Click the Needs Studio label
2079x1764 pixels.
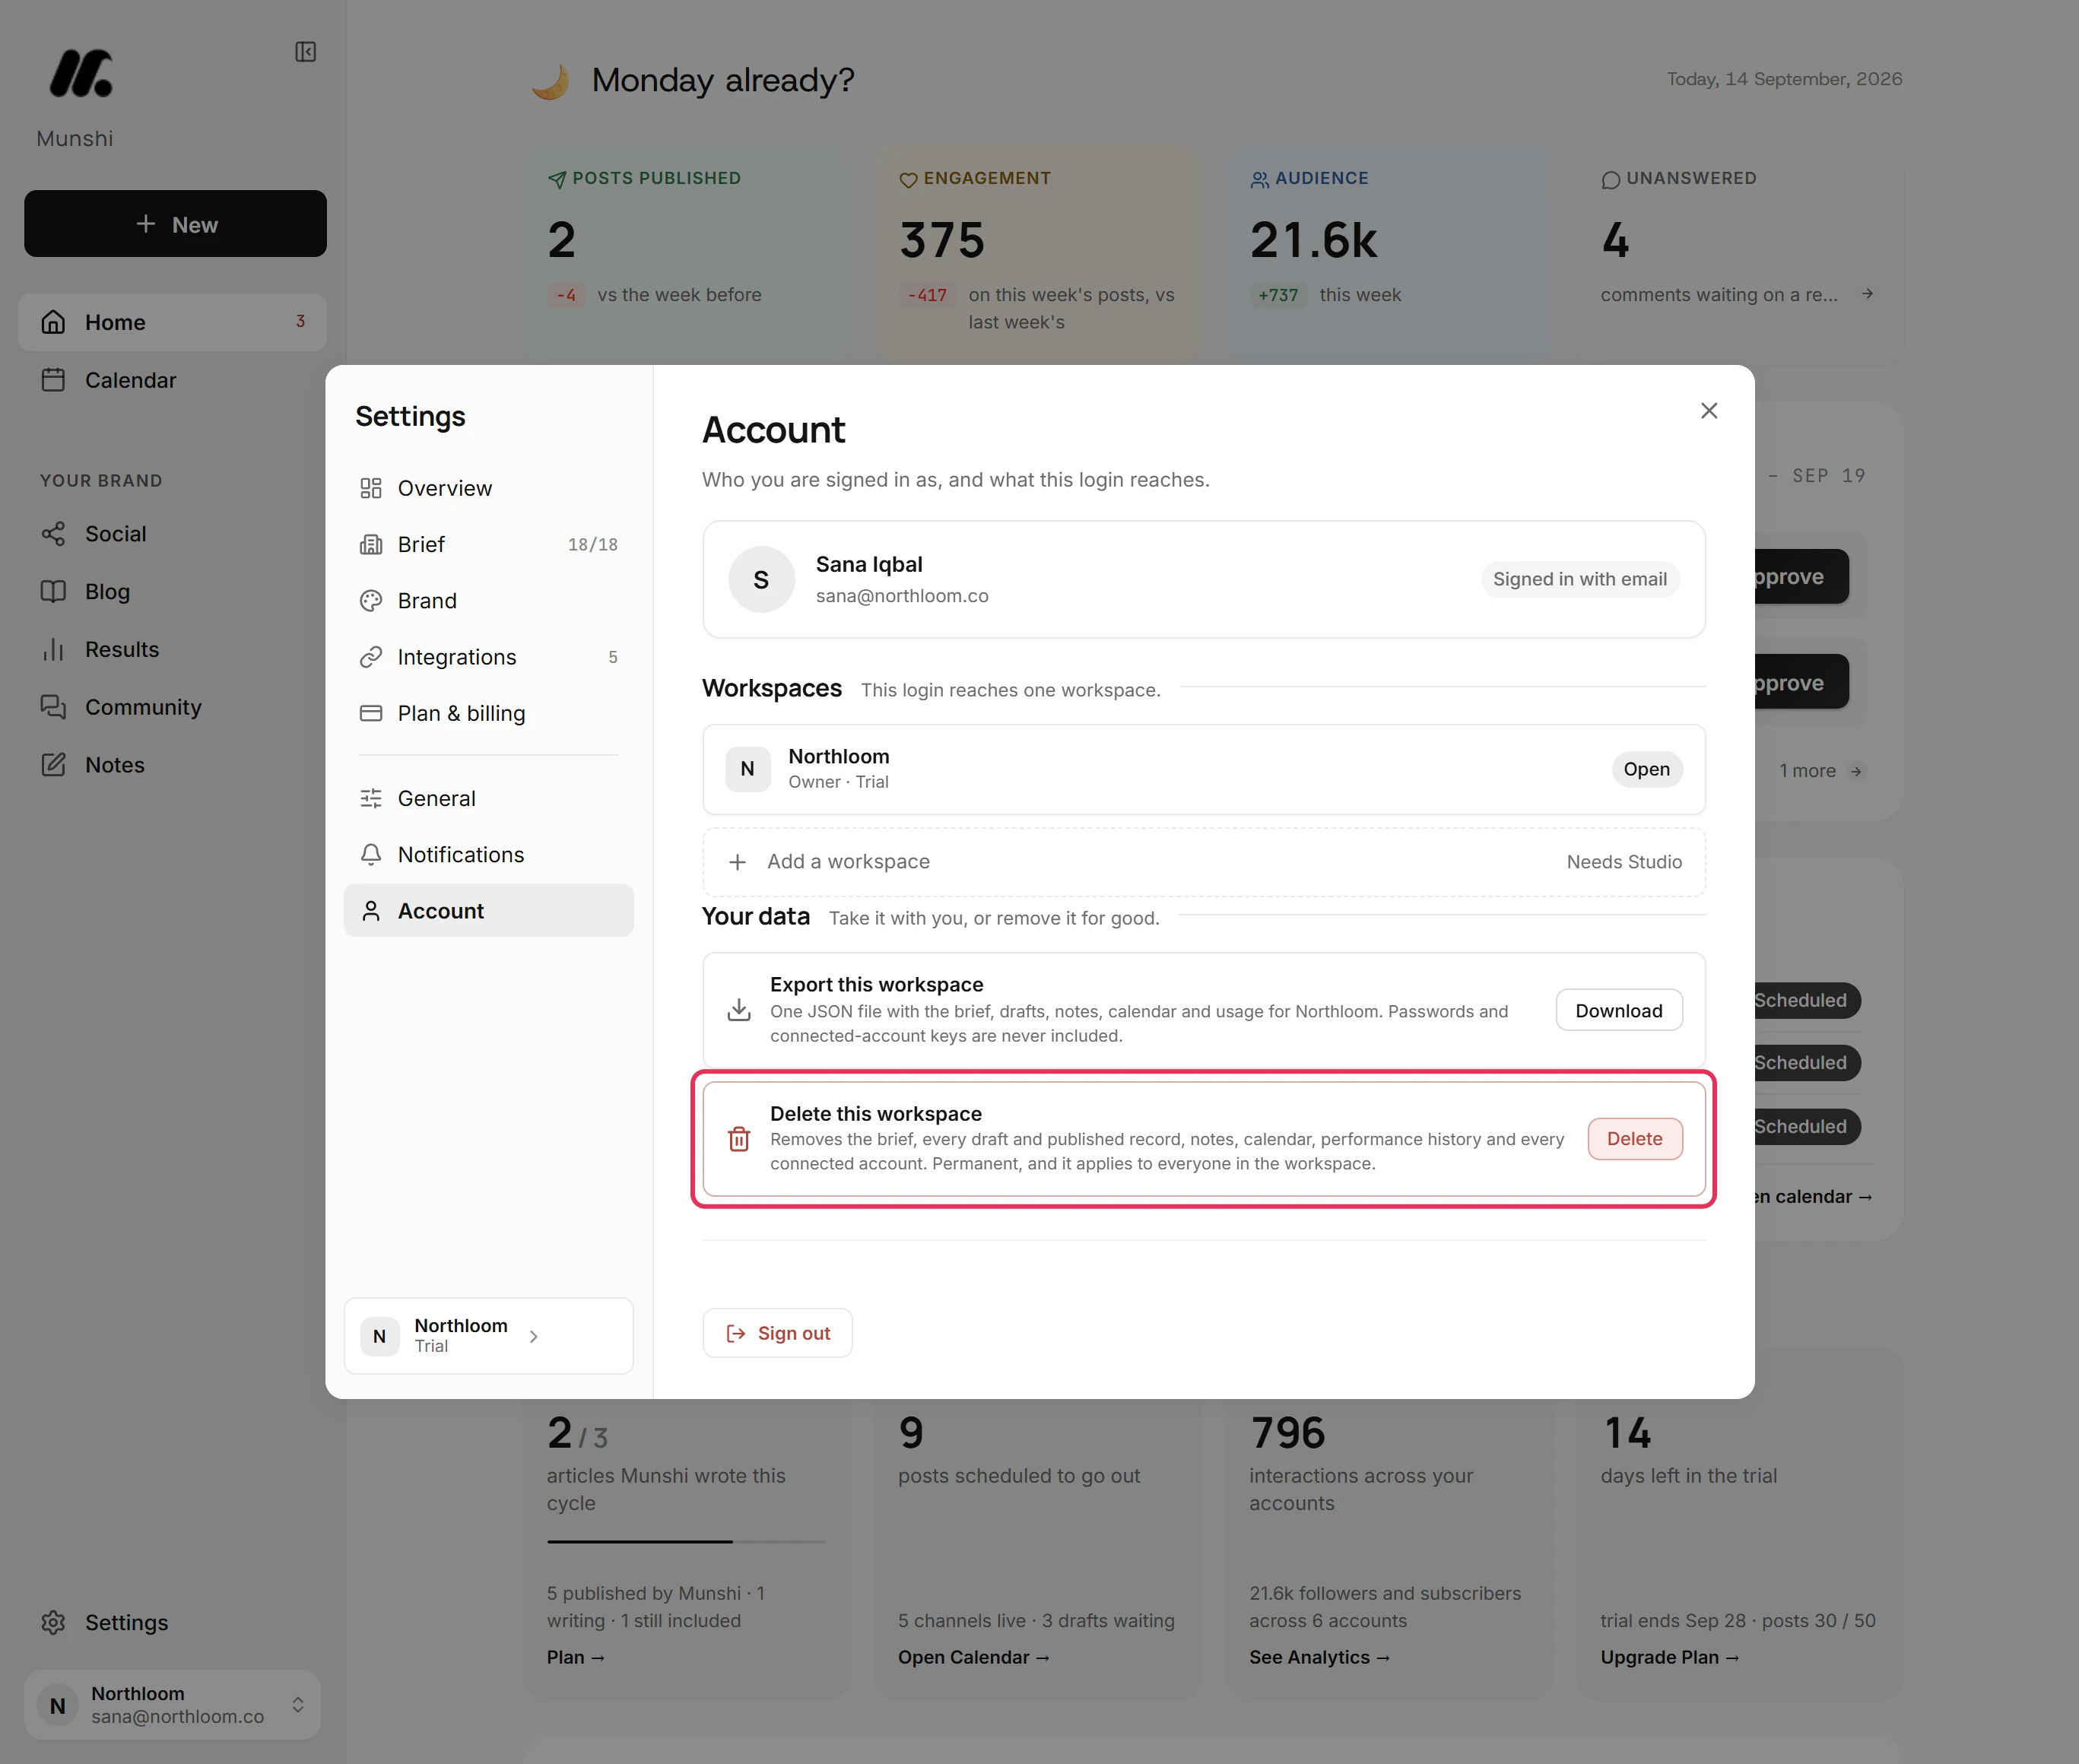pyautogui.click(x=1624, y=862)
